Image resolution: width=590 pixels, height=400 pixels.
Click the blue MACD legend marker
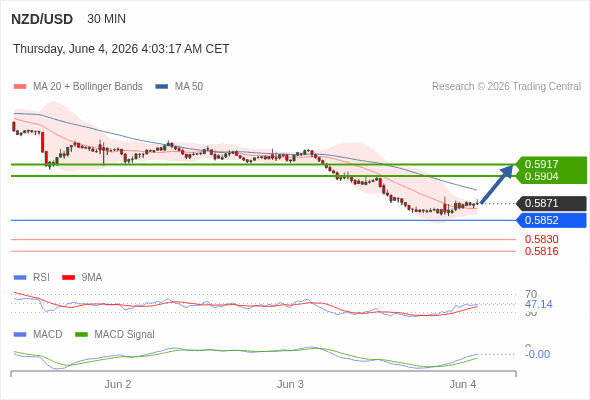coord(20,335)
